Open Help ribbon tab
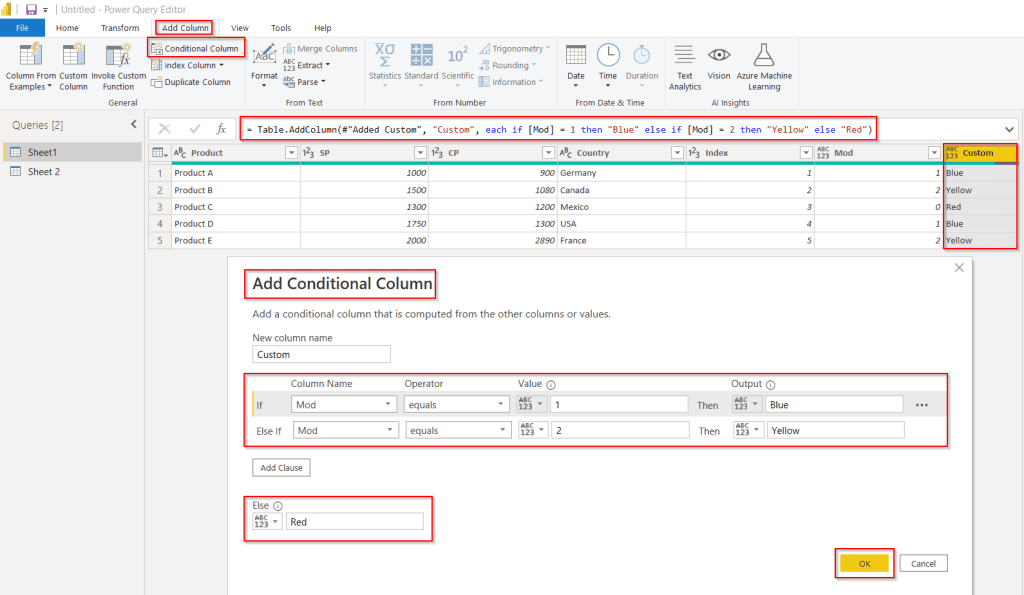 point(323,28)
